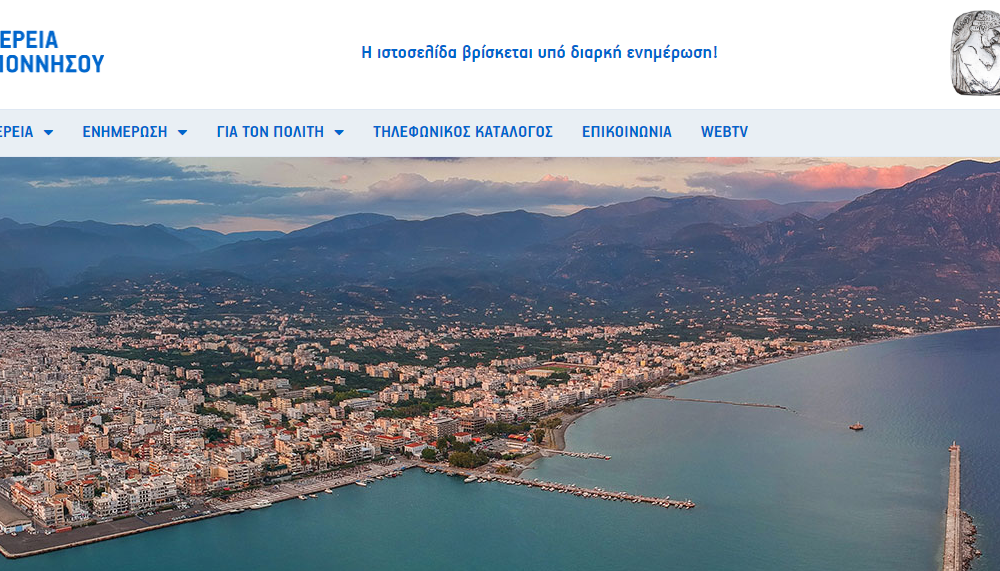Image resolution: width=1000 pixels, height=571 pixels.
Task: Expand the dropdown arrow beside ΕΡΕΙΑ
Action: [48, 133]
